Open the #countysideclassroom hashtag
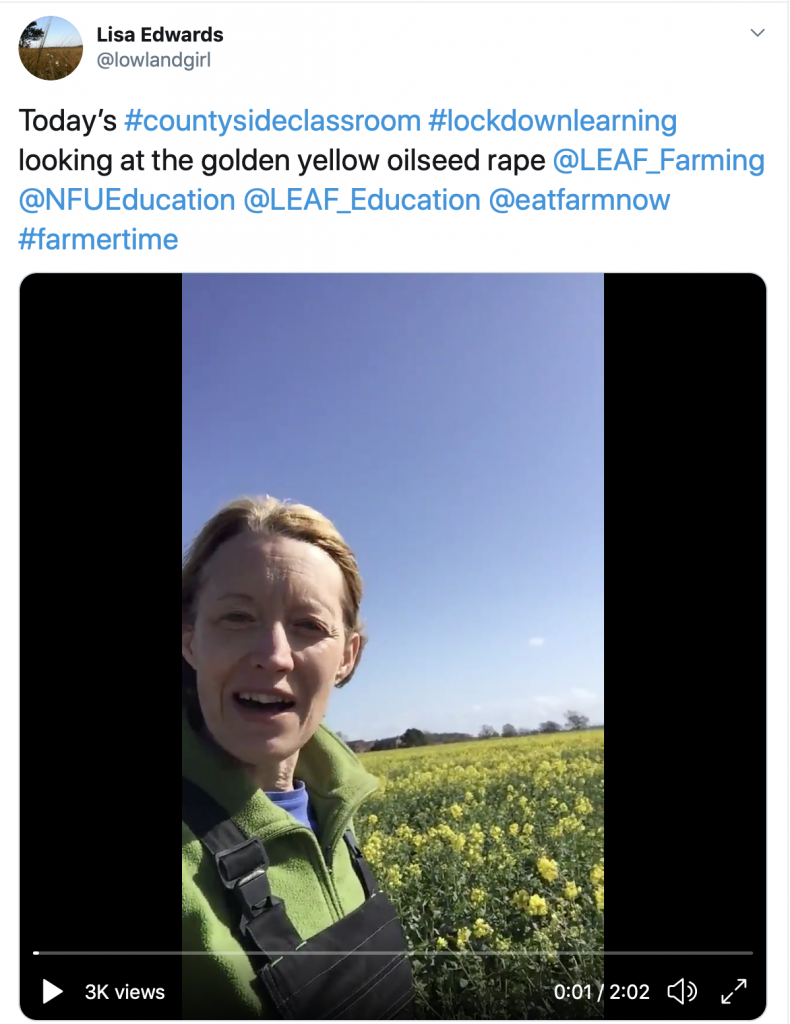The width and height of the screenshot is (790, 1024). (x=272, y=122)
